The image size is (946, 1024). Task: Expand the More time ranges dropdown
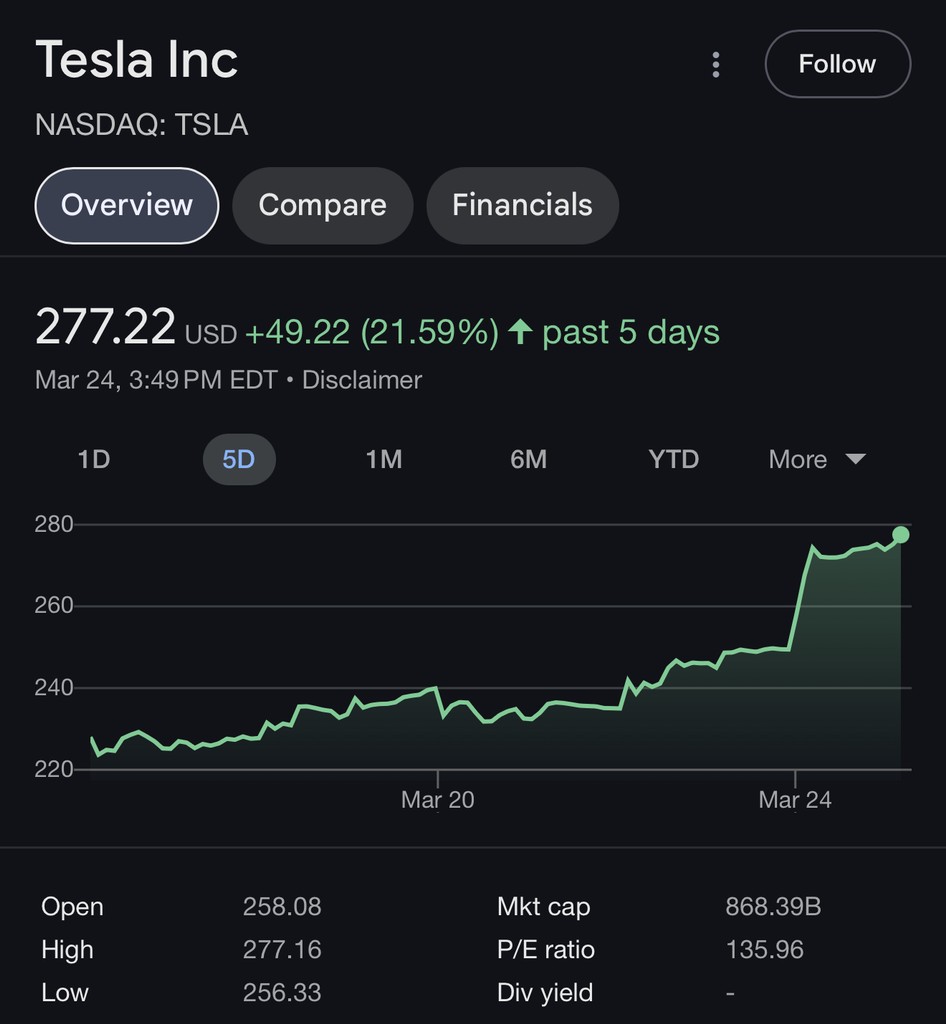(x=798, y=460)
